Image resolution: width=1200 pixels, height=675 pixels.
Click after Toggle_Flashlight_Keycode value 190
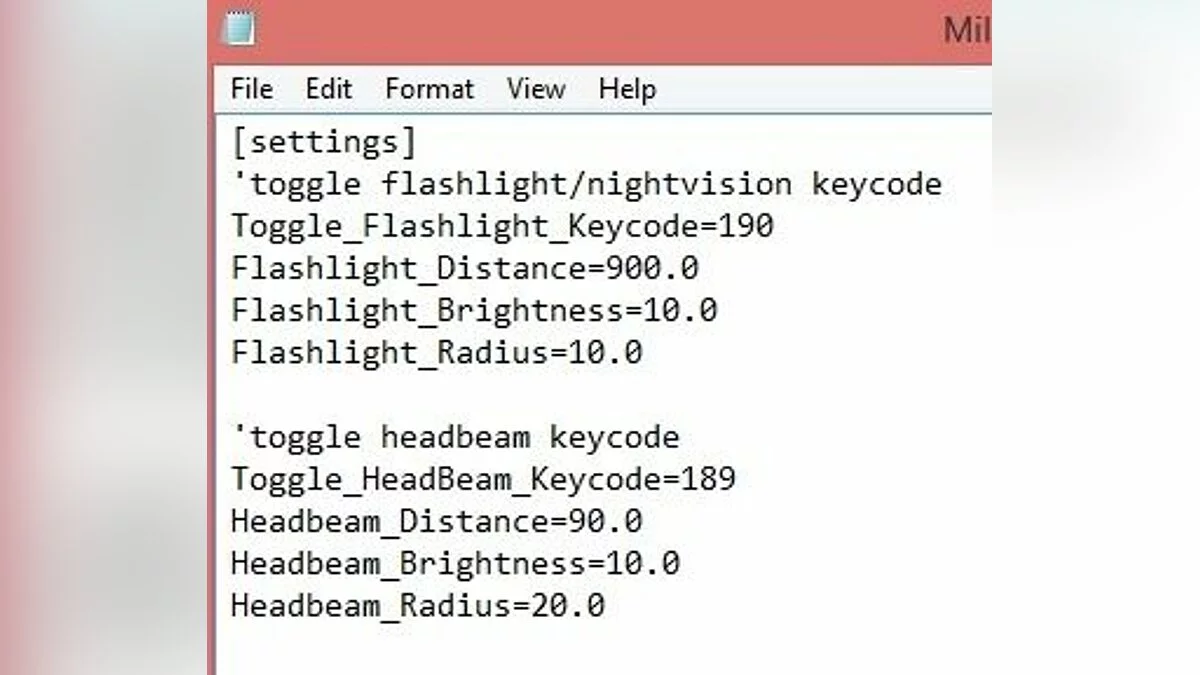point(775,226)
